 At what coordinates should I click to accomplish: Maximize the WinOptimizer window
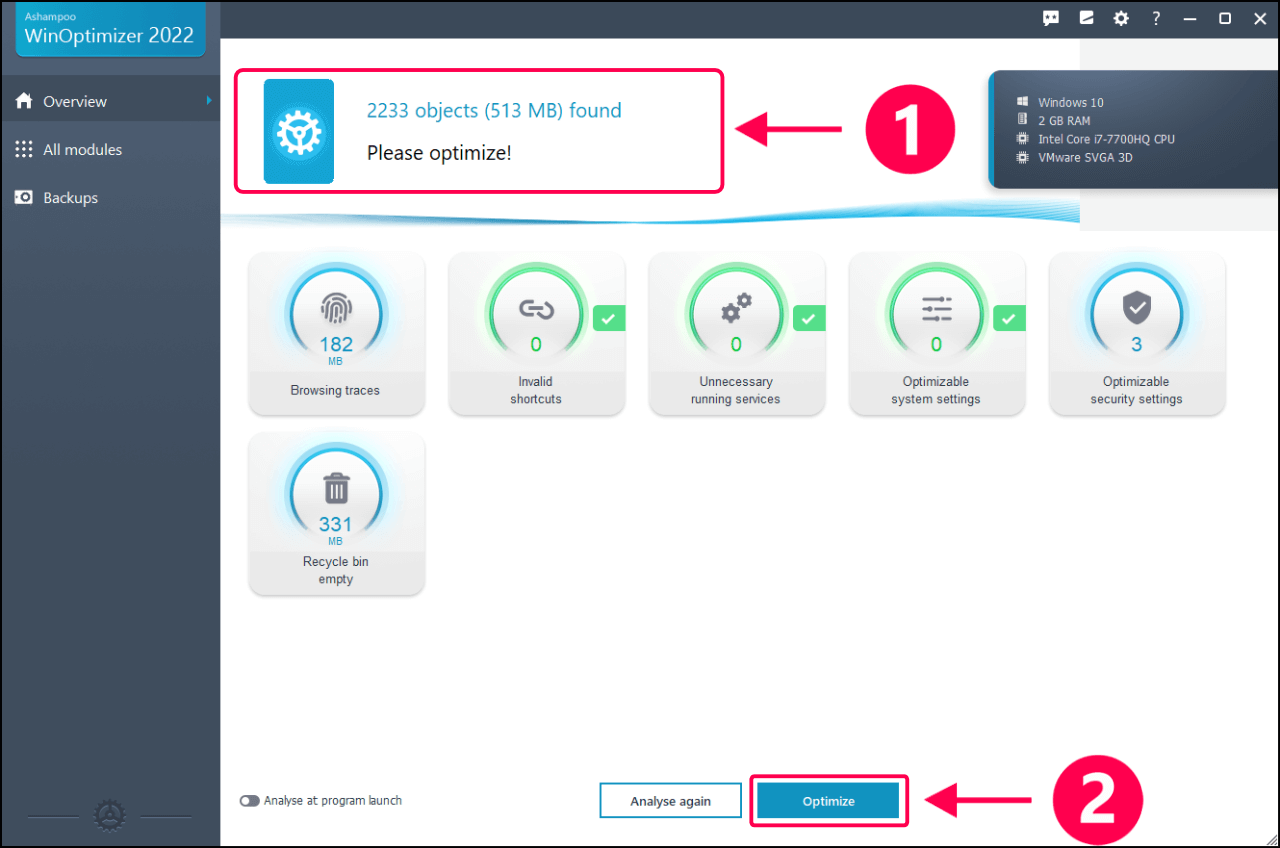[1225, 18]
